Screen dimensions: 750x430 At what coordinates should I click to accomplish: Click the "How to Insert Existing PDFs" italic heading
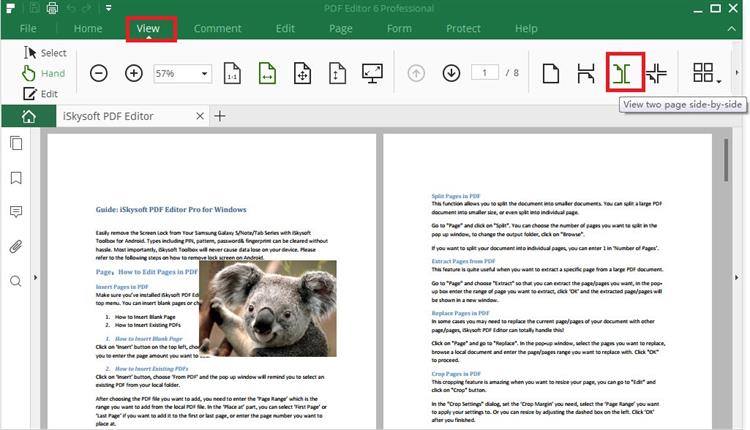pyautogui.click(x=151, y=369)
